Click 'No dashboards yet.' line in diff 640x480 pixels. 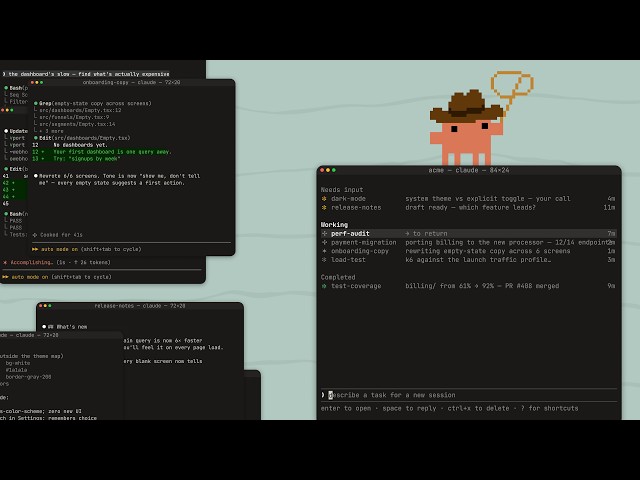(x=80, y=145)
